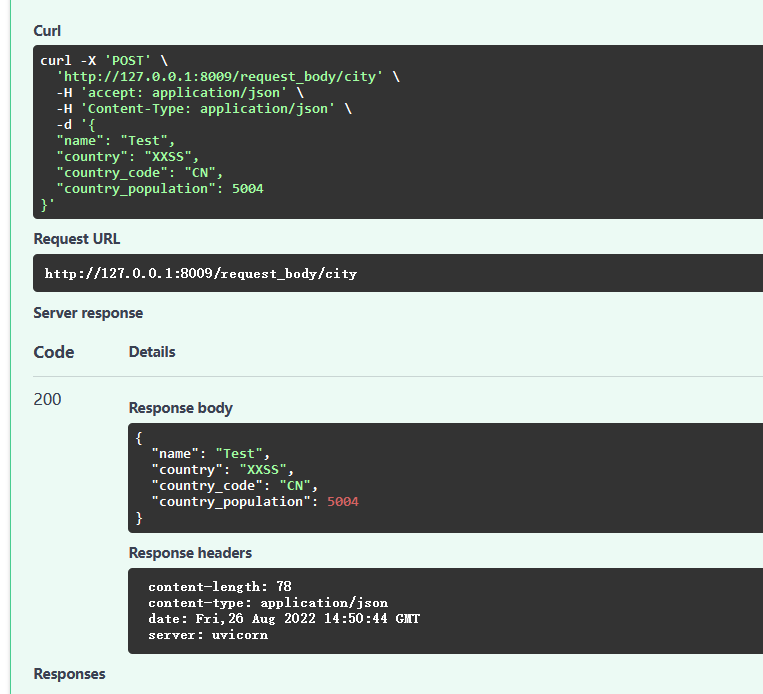Click "name": "Test" in curl command
This screenshot has height=694, width=763.
pos(116,141)
